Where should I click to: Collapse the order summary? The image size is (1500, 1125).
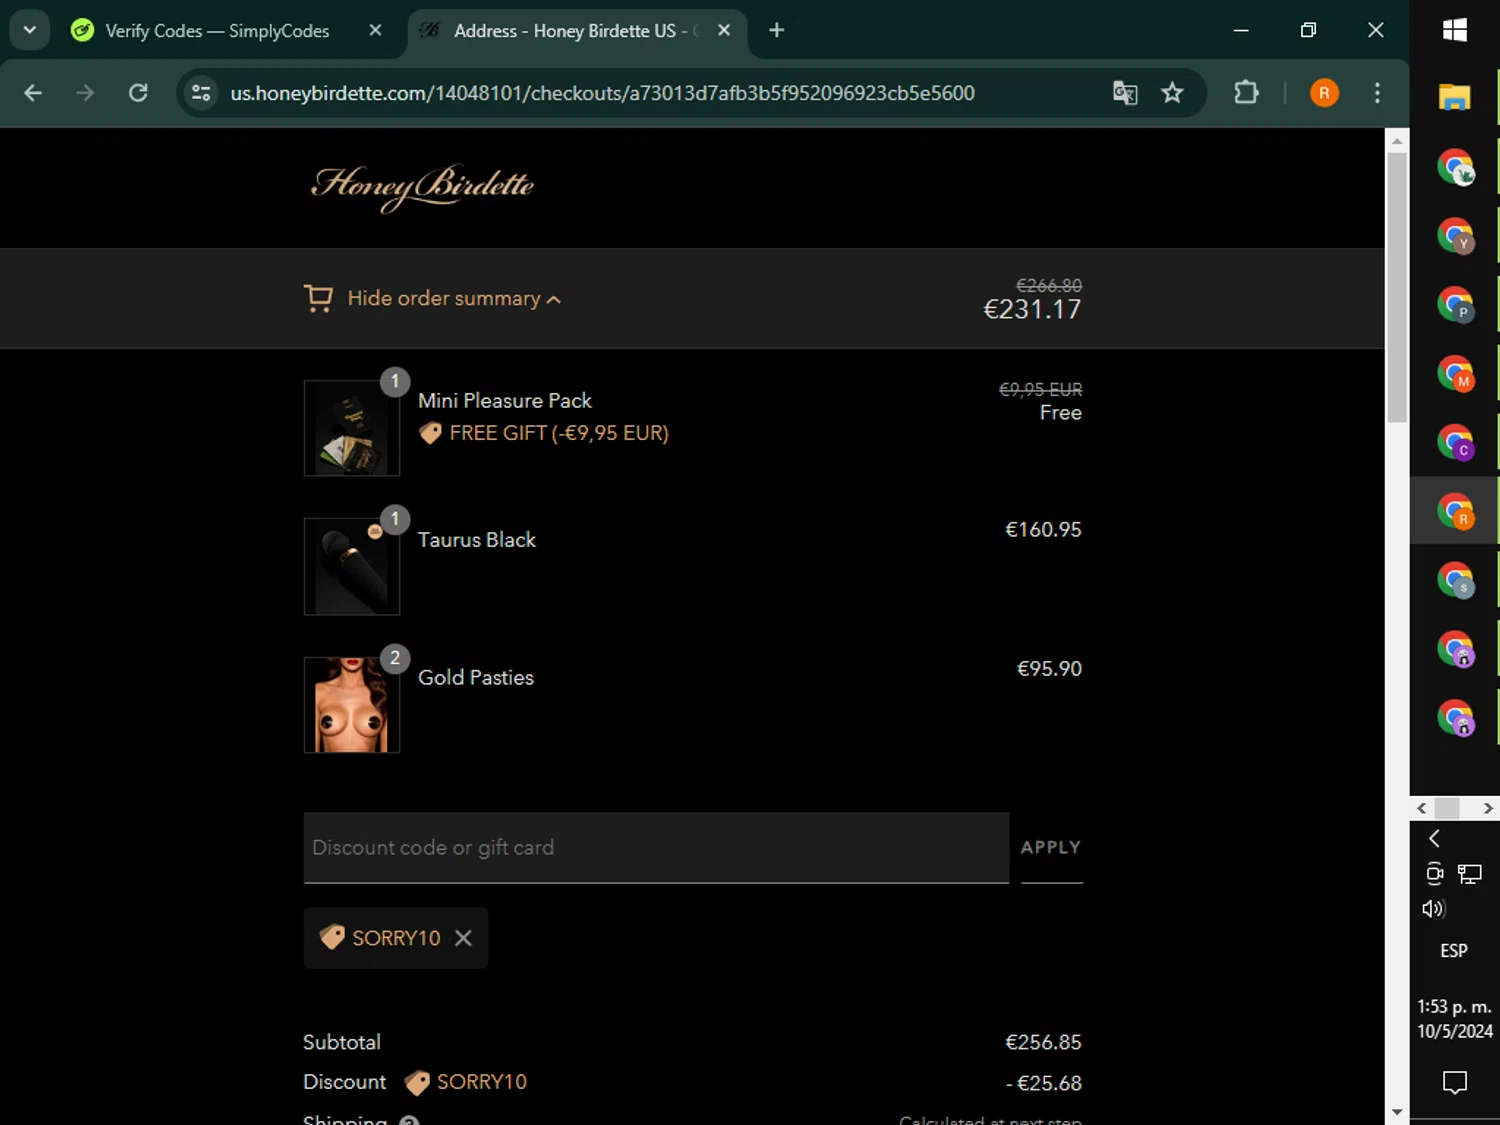tap(454, 298)
